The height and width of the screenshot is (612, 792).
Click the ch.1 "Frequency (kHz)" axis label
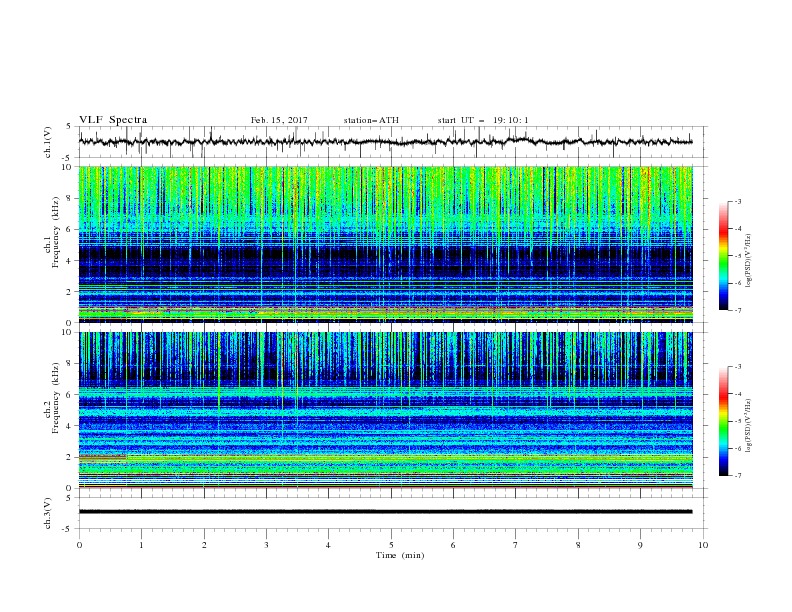tap(56, 232)
